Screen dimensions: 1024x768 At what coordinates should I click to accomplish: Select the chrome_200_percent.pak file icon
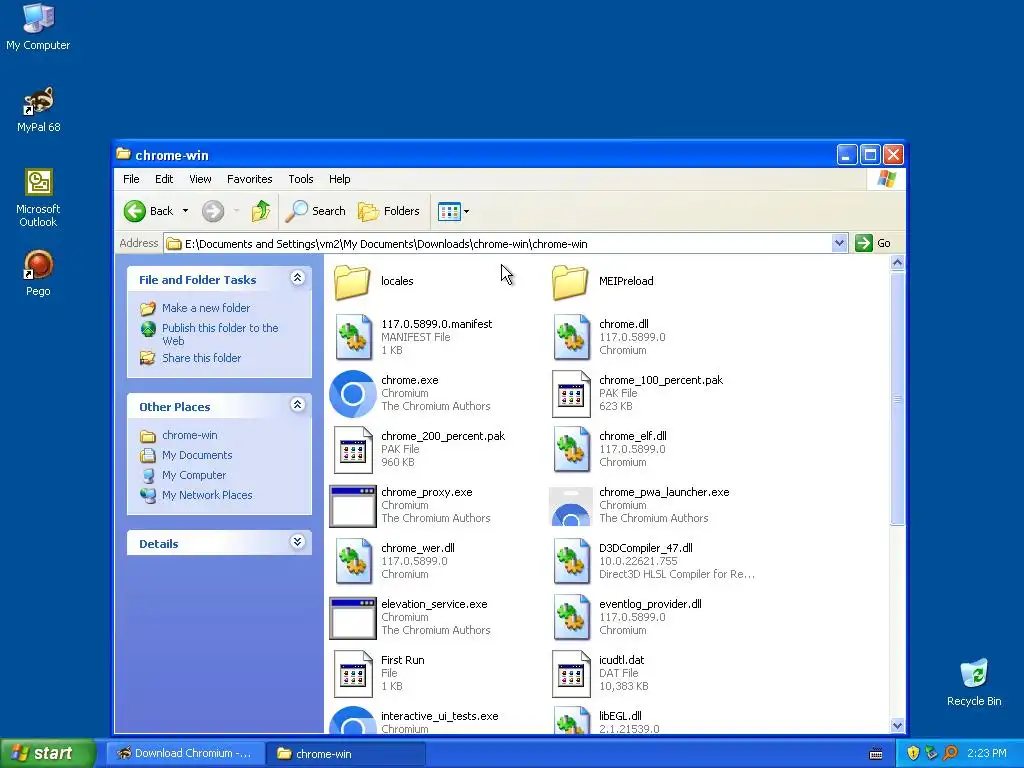tap(353, 449)
